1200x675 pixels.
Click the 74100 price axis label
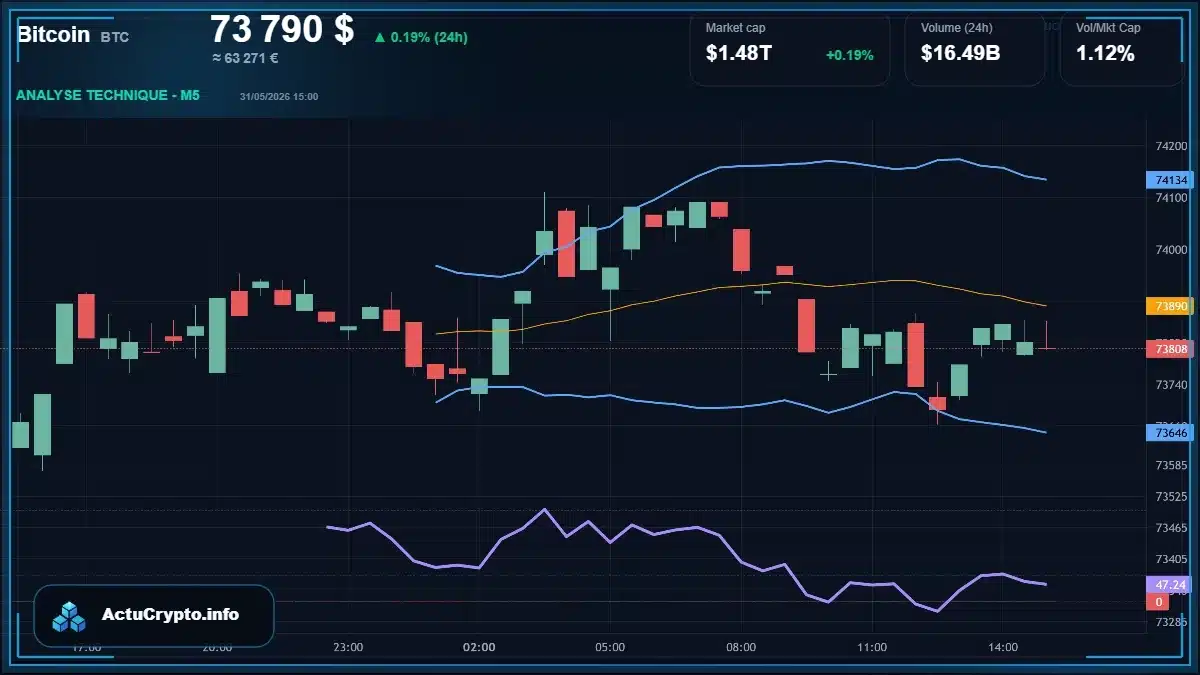[1171, 198]
